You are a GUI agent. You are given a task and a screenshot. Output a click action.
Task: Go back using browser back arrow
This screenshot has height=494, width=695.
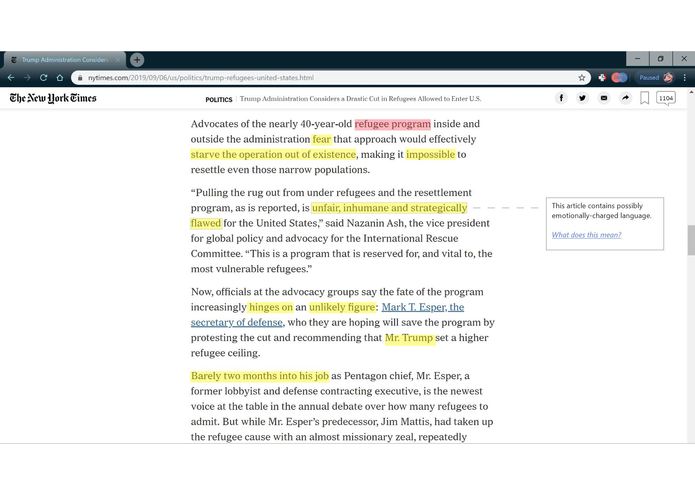pos(11,78)
